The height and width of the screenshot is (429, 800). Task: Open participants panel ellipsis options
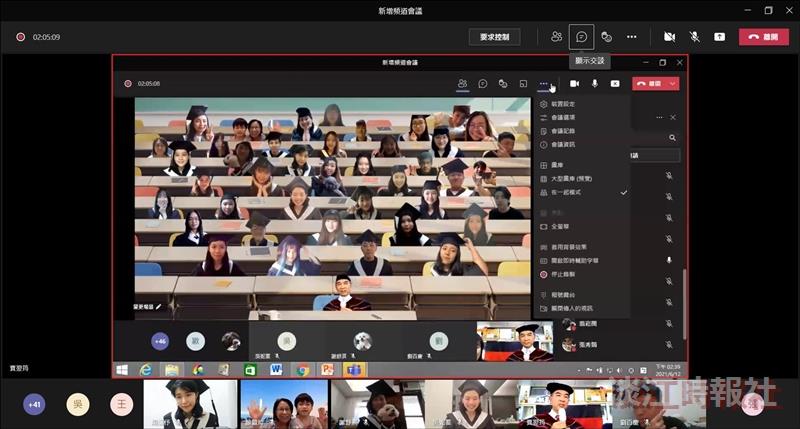click(659, 117)
